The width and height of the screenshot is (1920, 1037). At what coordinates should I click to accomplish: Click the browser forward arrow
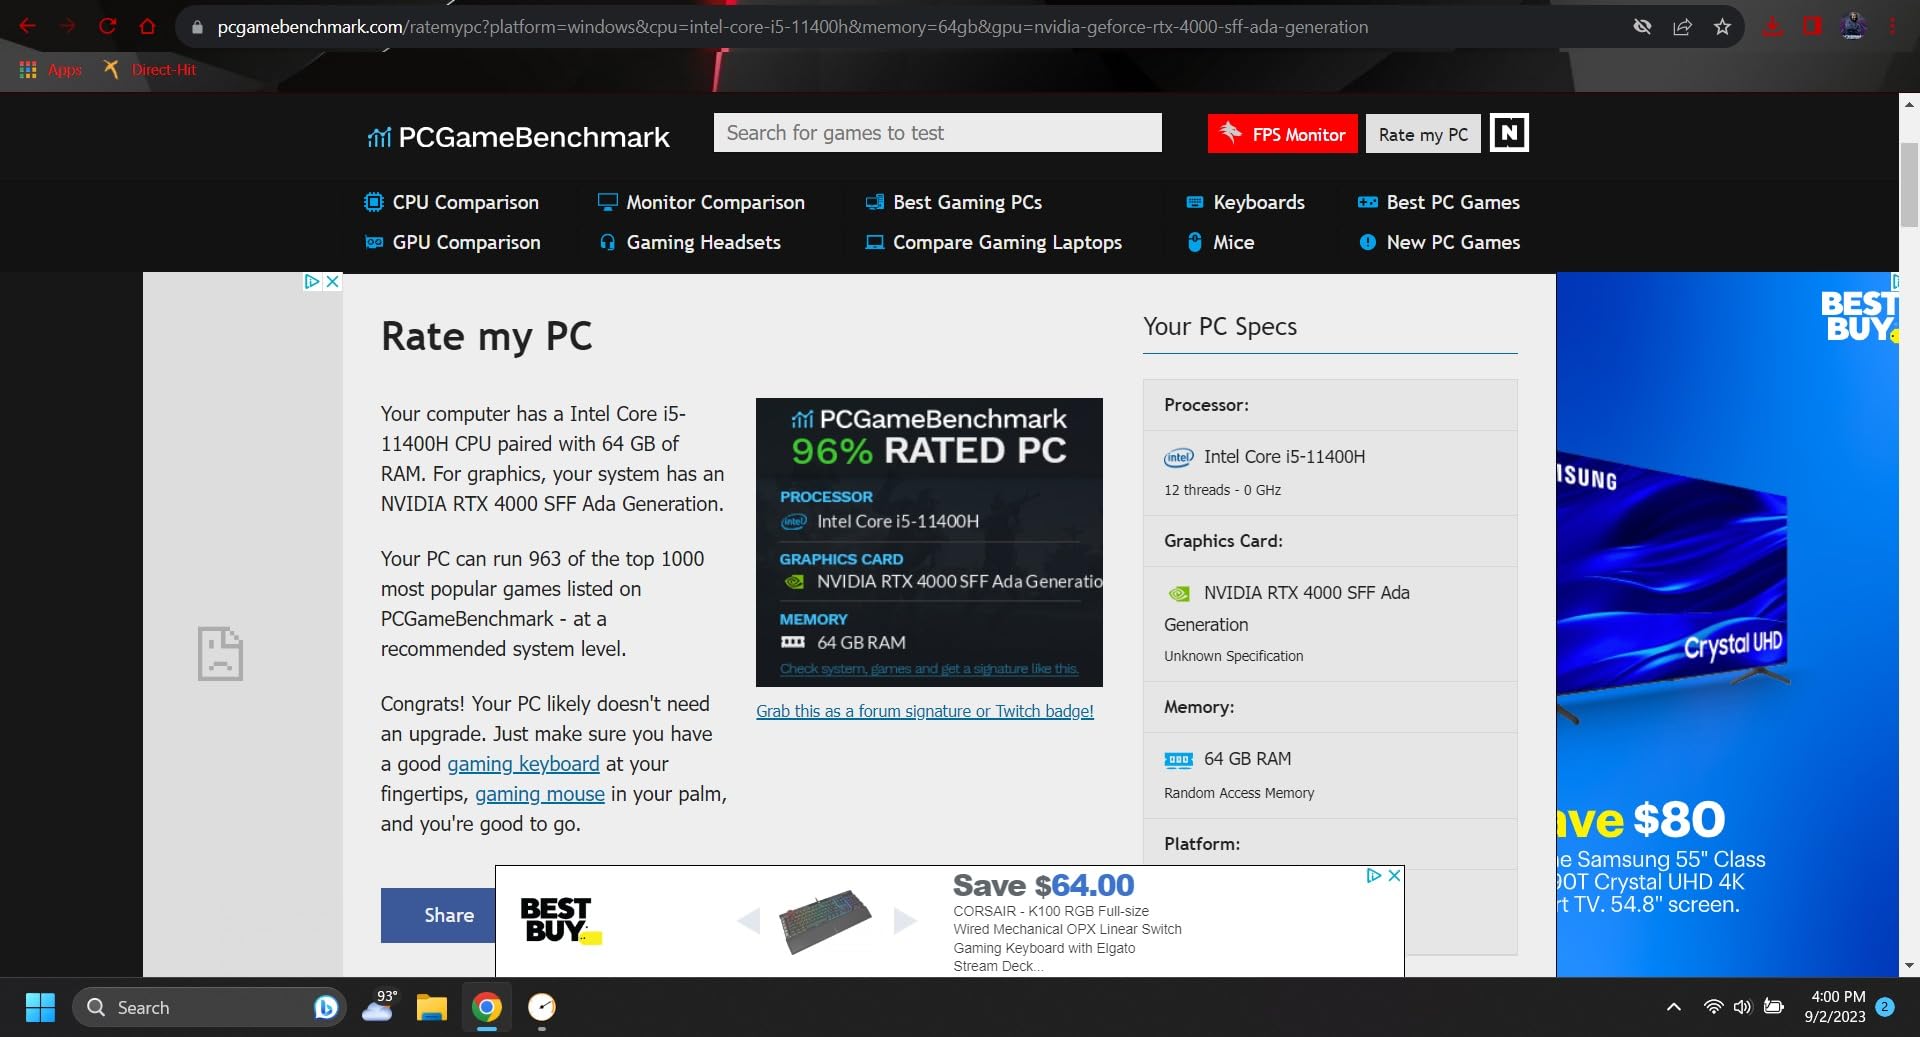click(68, 27)
